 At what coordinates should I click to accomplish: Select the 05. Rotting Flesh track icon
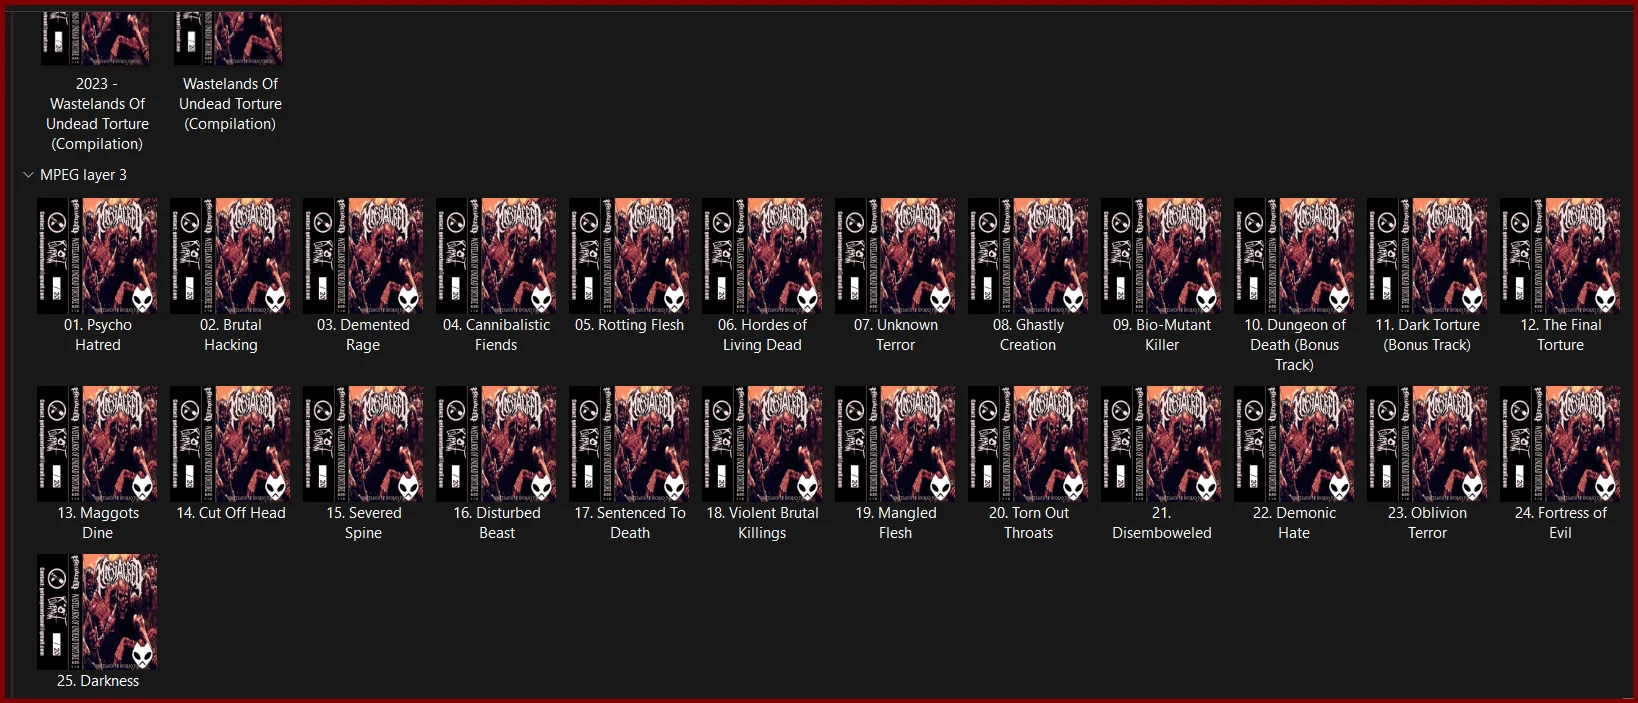629,256
